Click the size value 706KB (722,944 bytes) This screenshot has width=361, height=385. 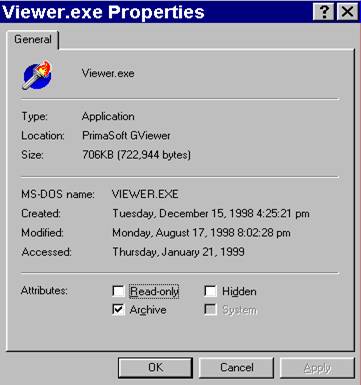136,155
